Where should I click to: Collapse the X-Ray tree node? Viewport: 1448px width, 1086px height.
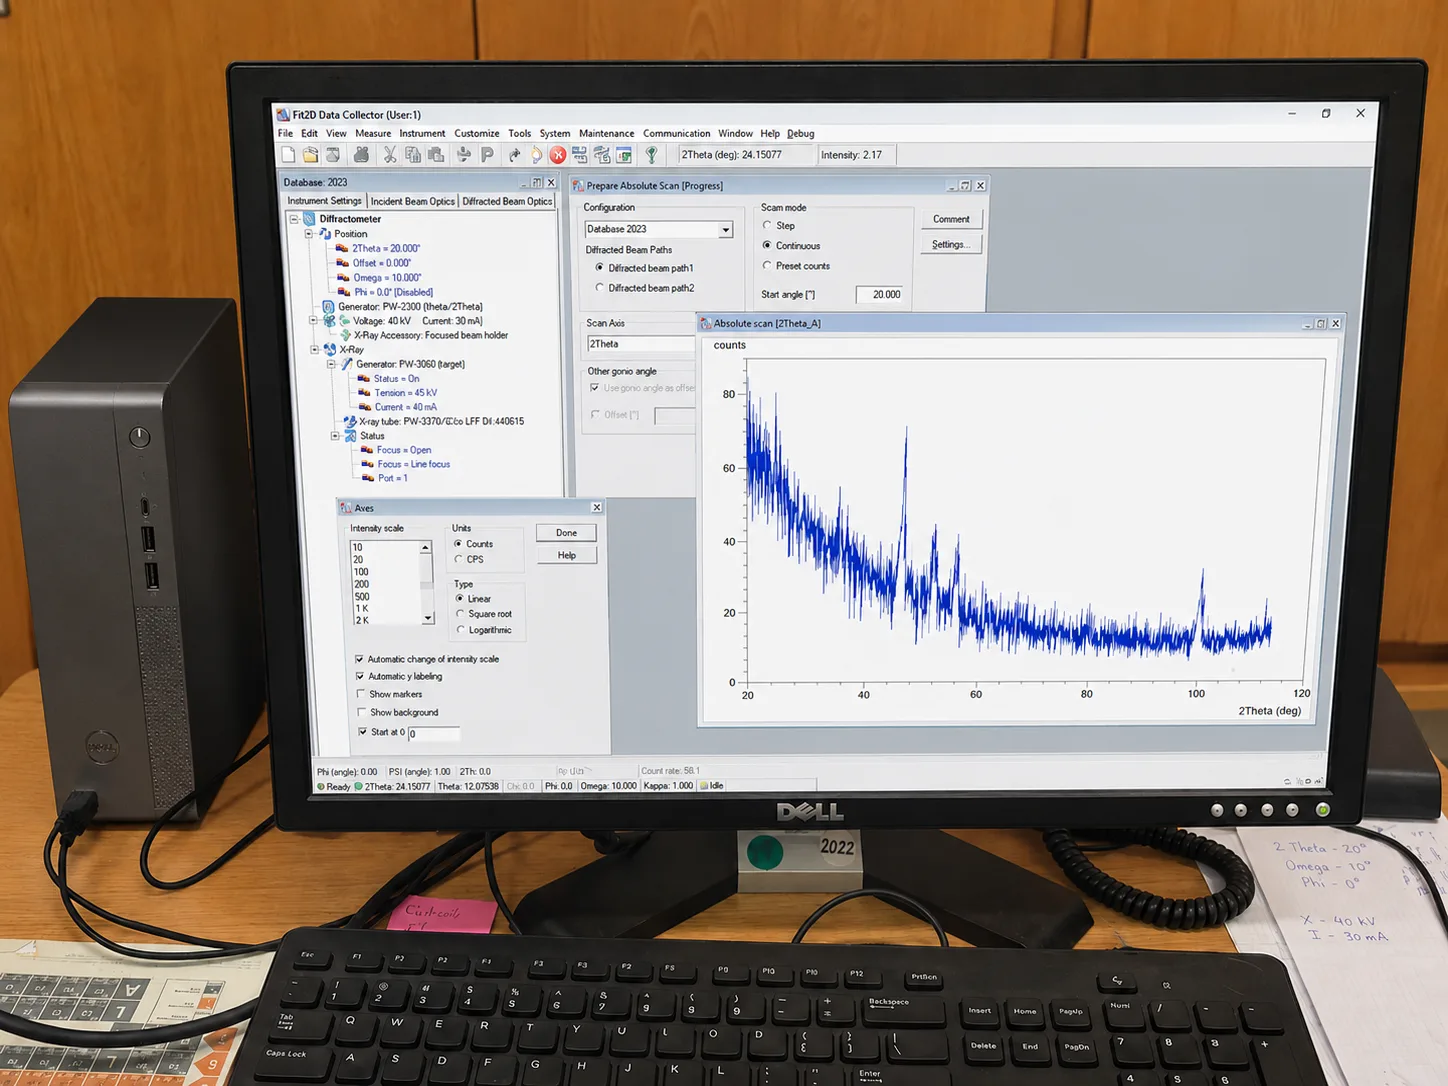(x=315, y=350)
